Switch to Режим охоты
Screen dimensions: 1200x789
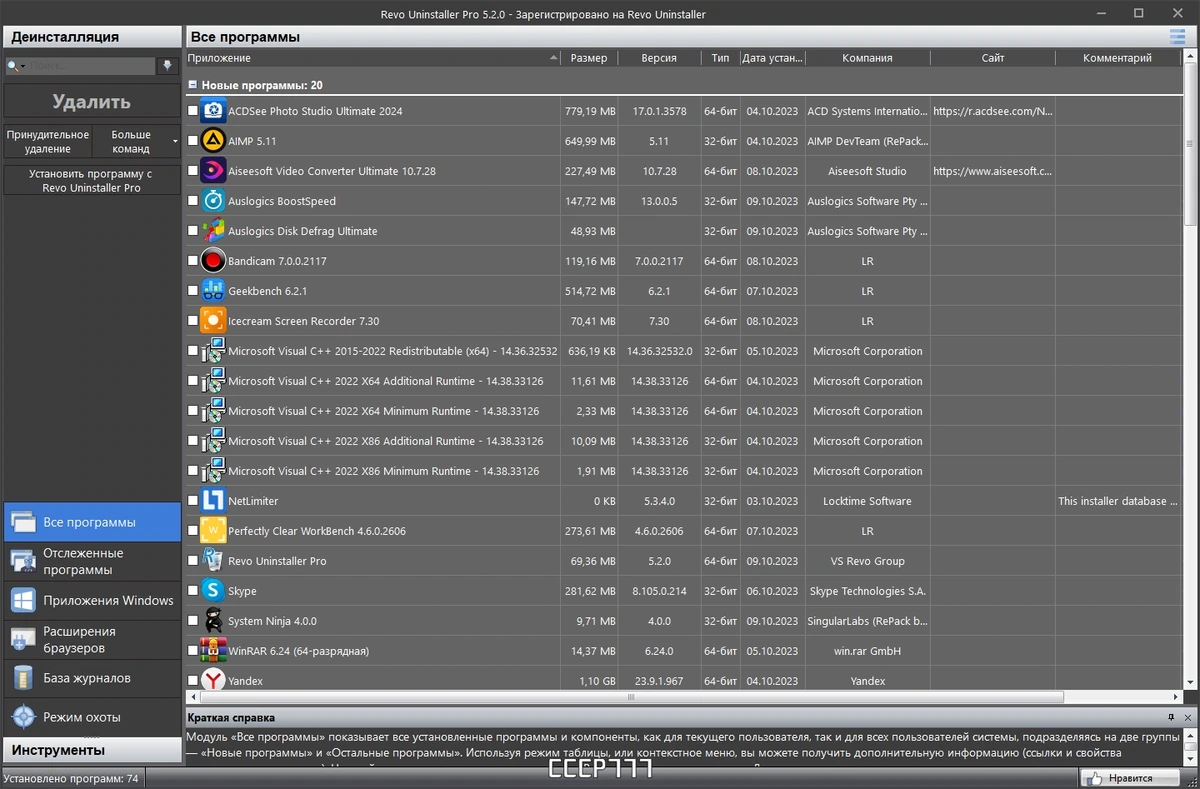92,717
